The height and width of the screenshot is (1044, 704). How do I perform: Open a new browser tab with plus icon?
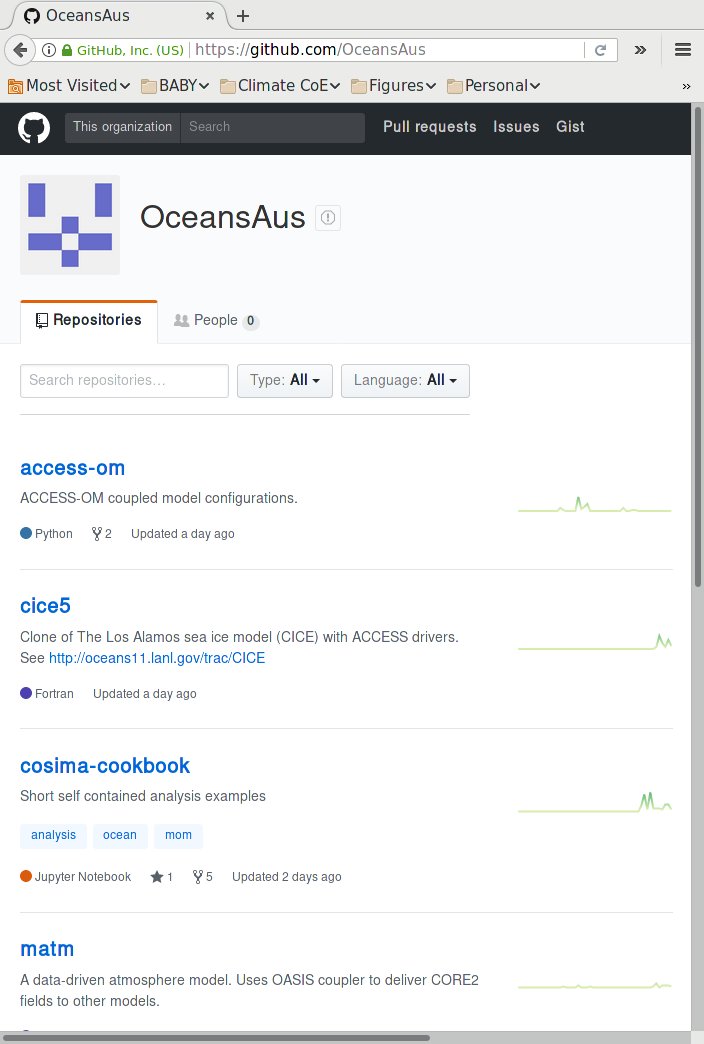(243, 16)
